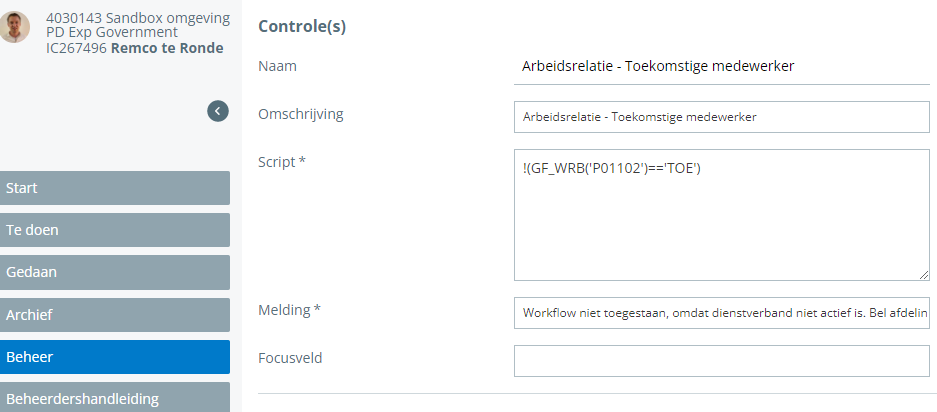The height and width of the screenshot is (412, 937).
Task: Focus the Omschrijving input field
Action: tap(721, 117)
